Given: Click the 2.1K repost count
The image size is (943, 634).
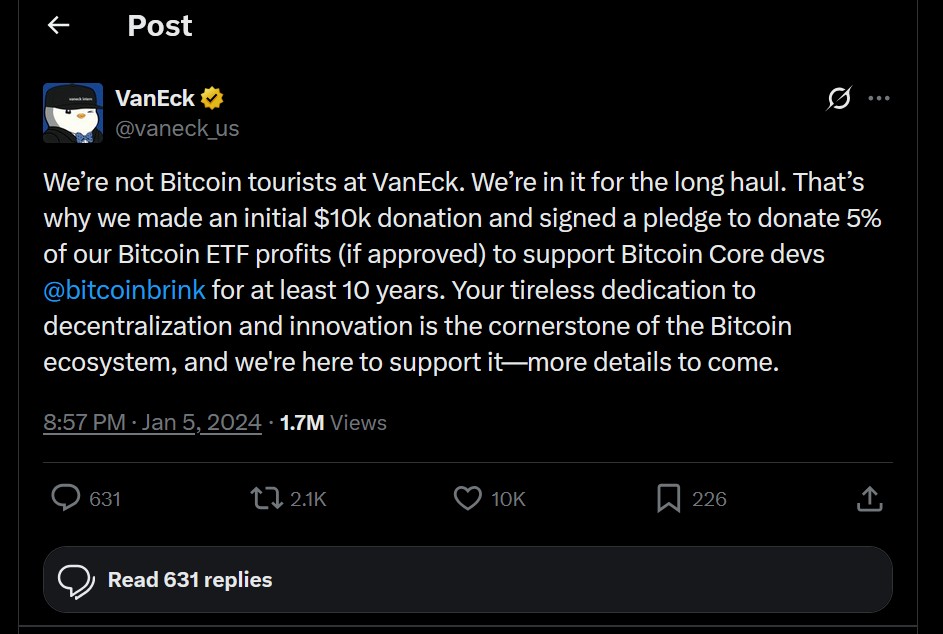Looking at the screenshot, I should click(308, 498).
